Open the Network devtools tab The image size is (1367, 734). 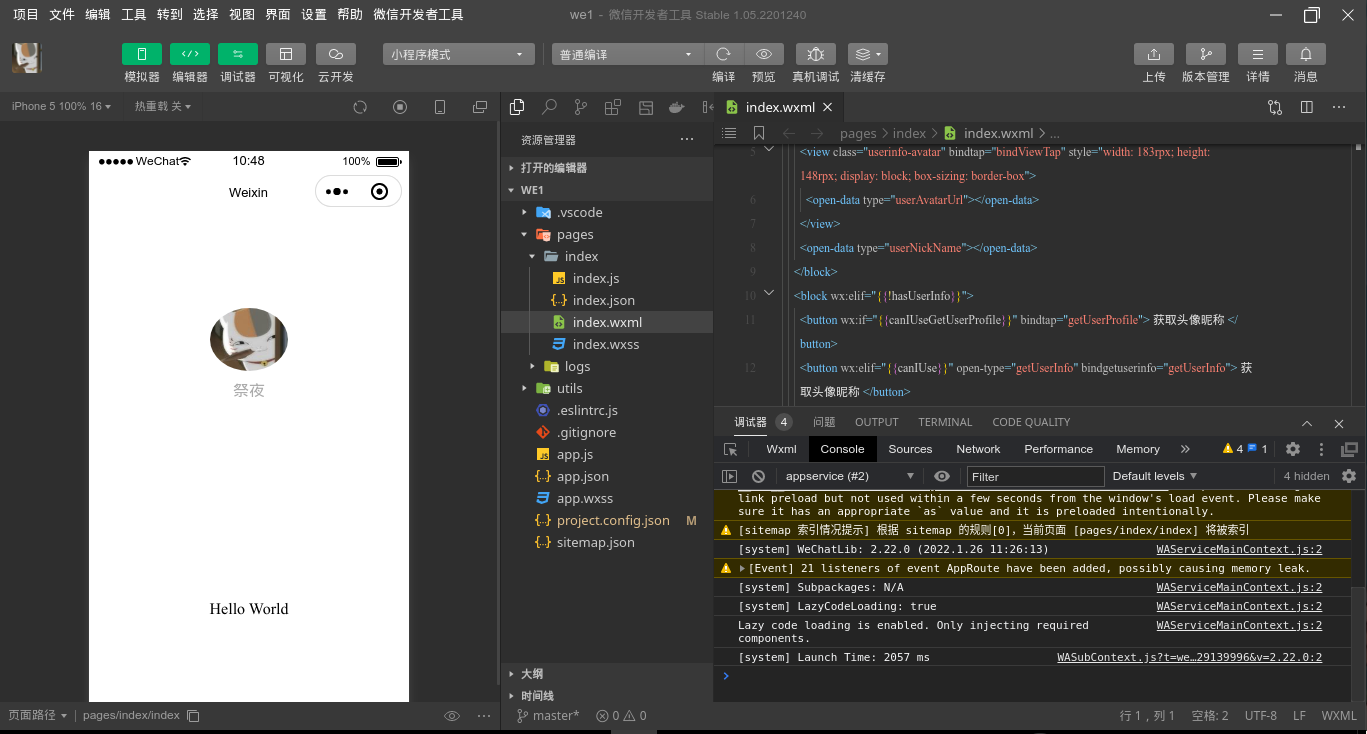pos(978,449)
